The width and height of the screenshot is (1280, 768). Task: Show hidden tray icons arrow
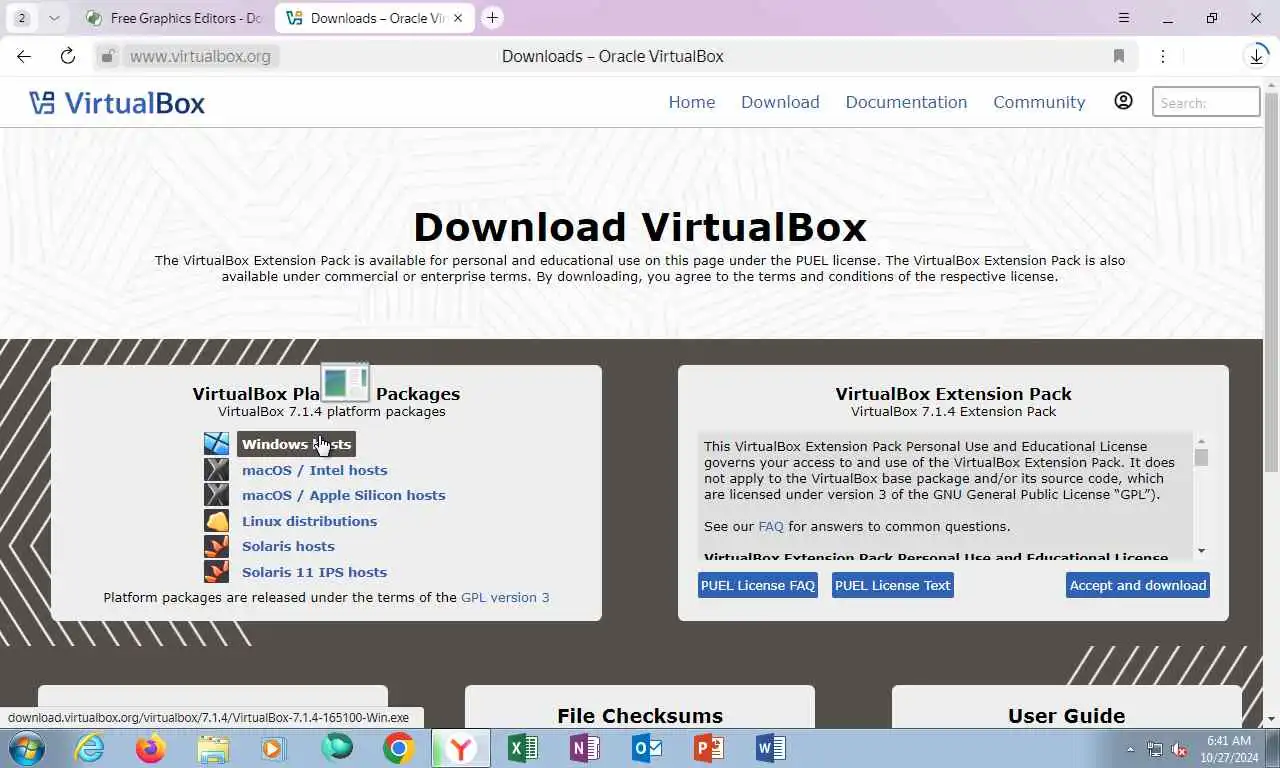pos(1130,749)
